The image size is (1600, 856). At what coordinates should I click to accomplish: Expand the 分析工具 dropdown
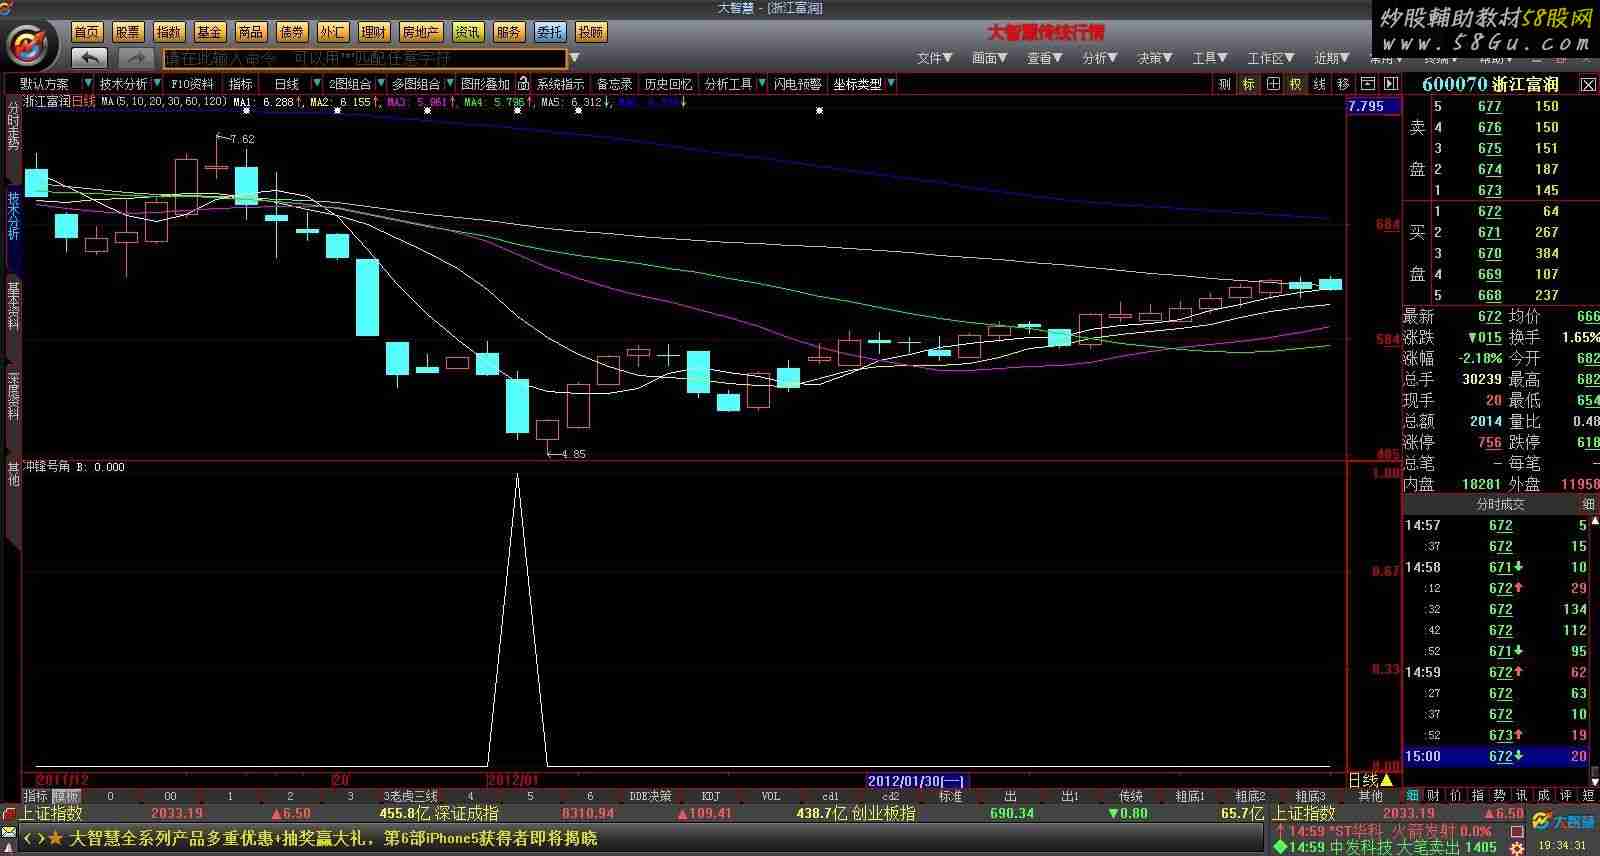tap(762, 84)
